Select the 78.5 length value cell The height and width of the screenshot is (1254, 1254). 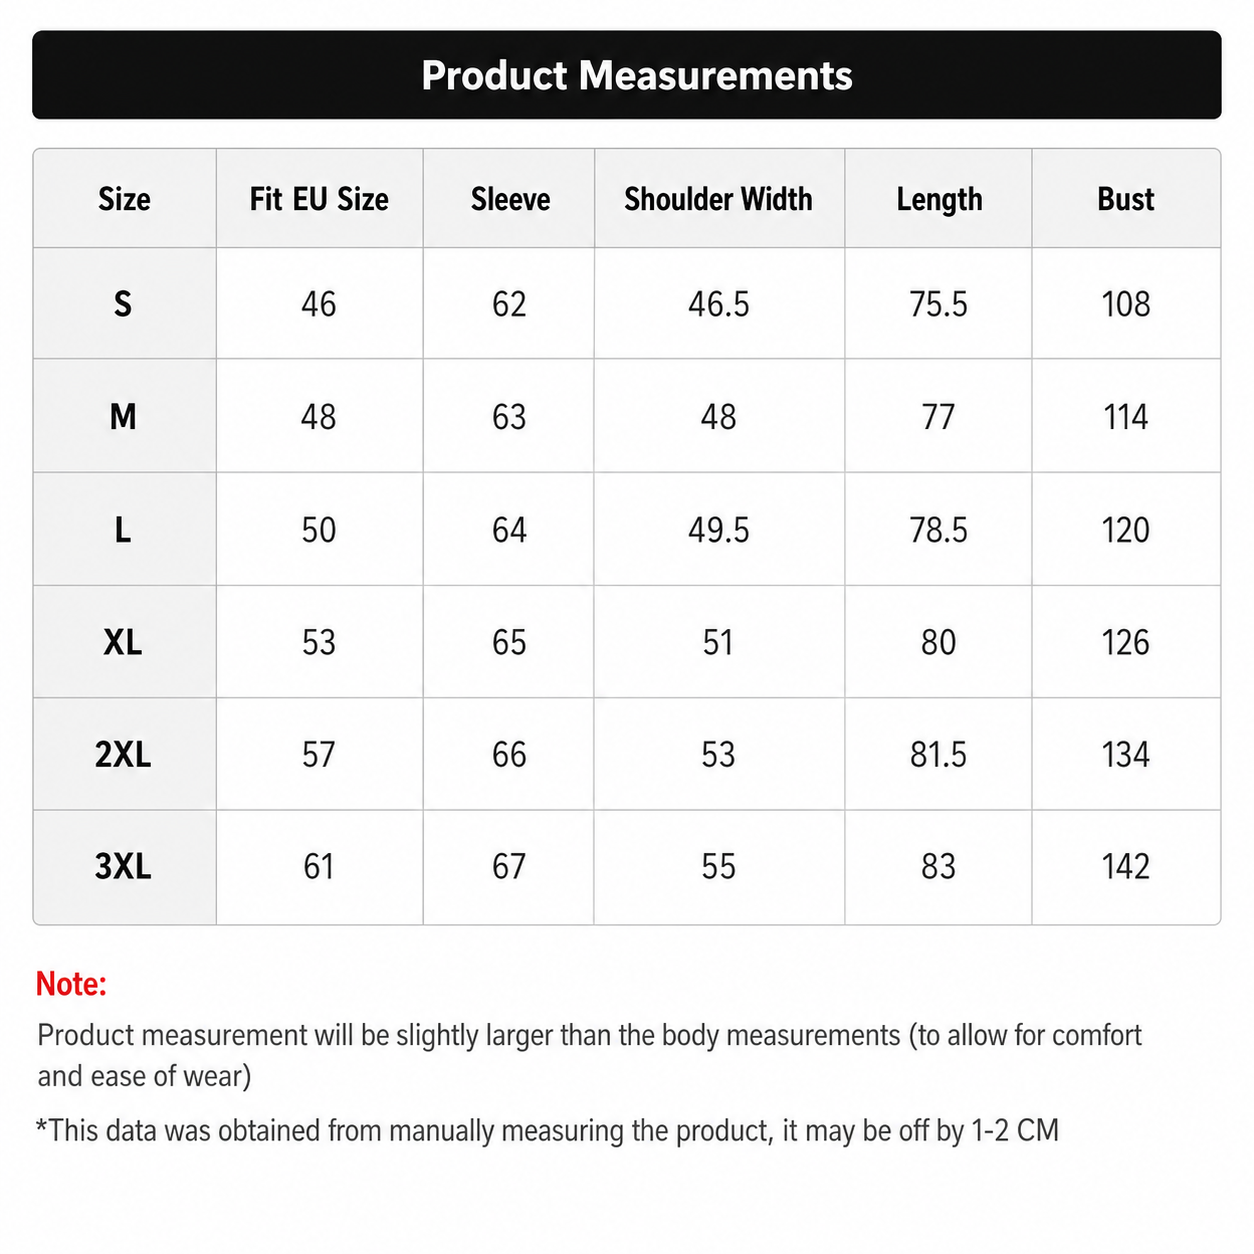(938, 529)
